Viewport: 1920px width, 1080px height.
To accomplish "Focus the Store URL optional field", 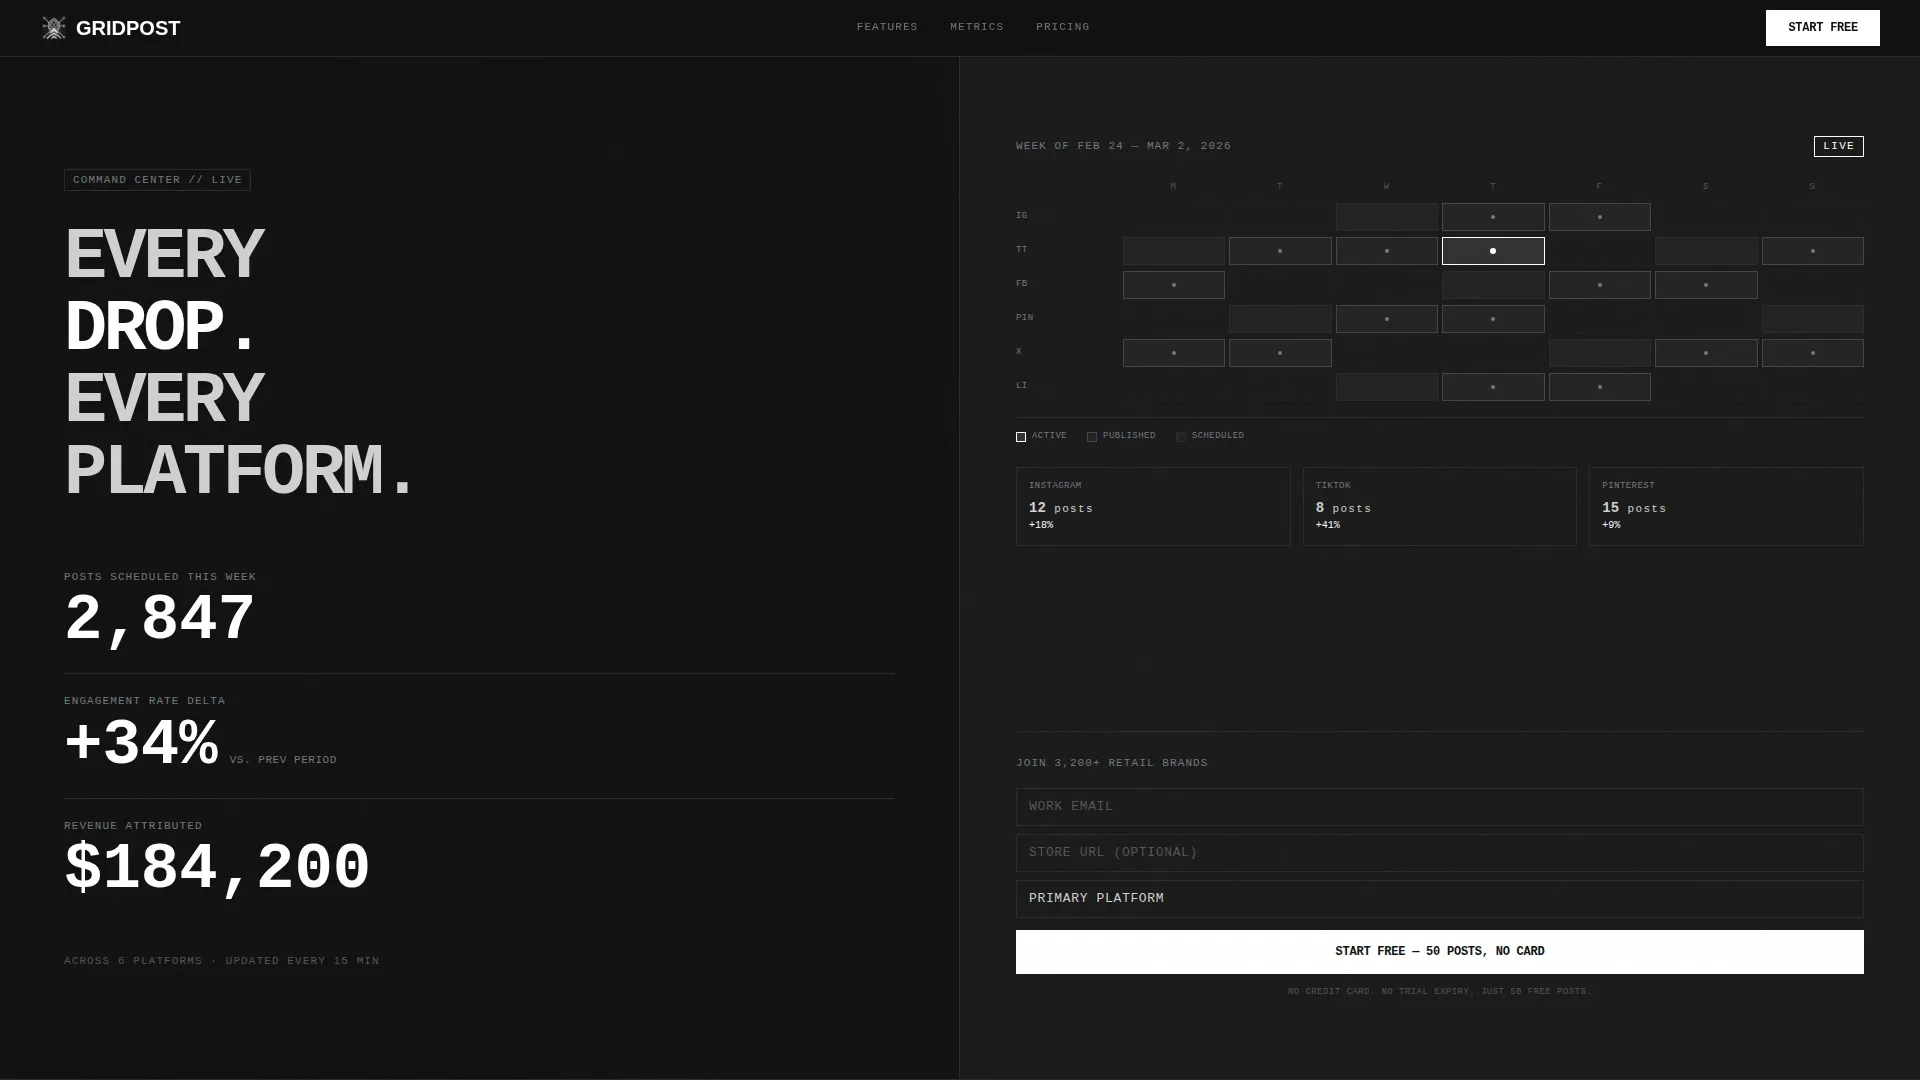I will [x=1439, y=853].
